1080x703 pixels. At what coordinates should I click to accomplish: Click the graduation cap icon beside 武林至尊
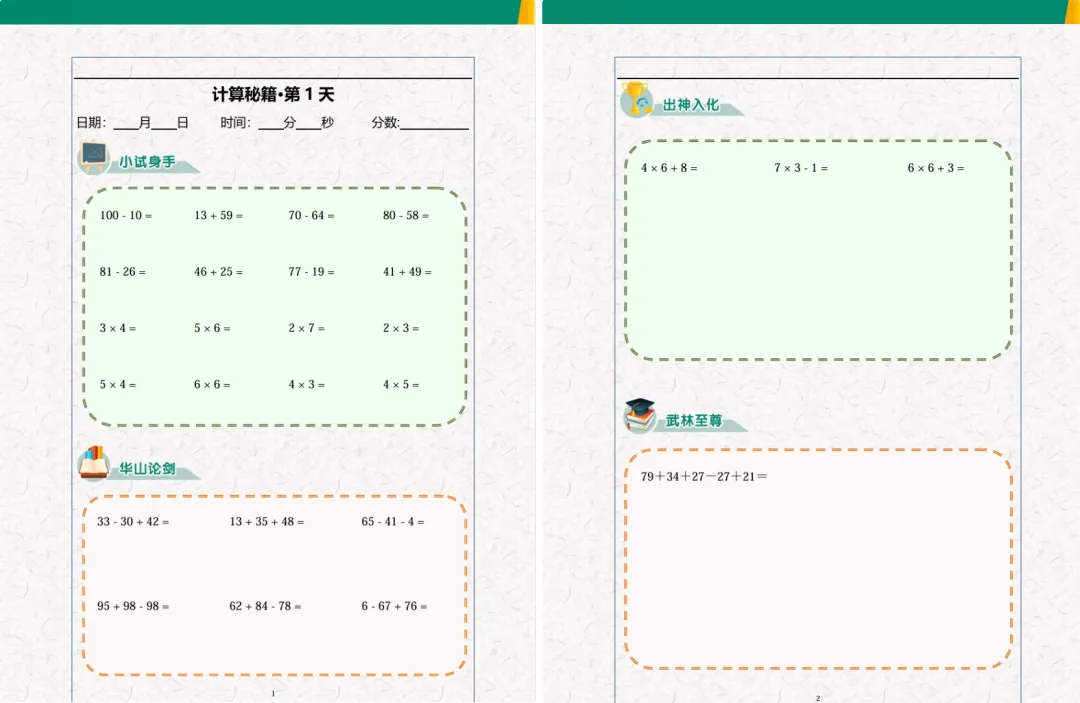tap(640, 415)
